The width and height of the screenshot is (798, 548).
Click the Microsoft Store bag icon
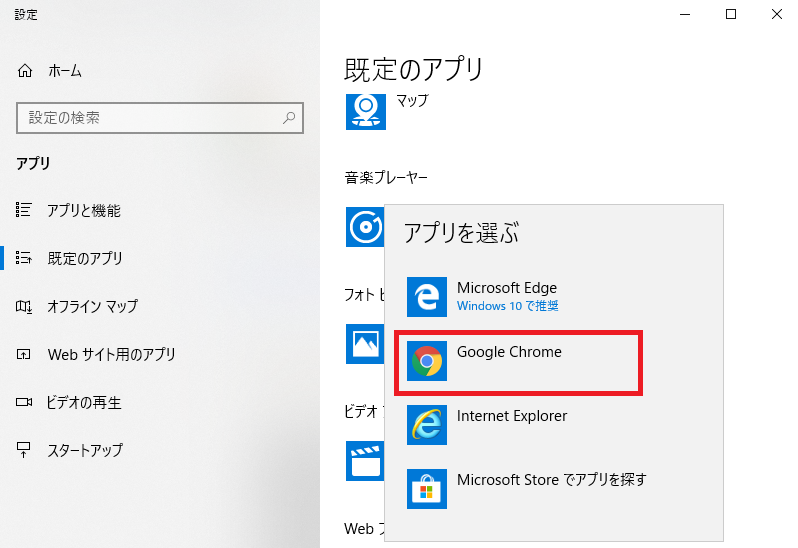(x=427, y=489)
